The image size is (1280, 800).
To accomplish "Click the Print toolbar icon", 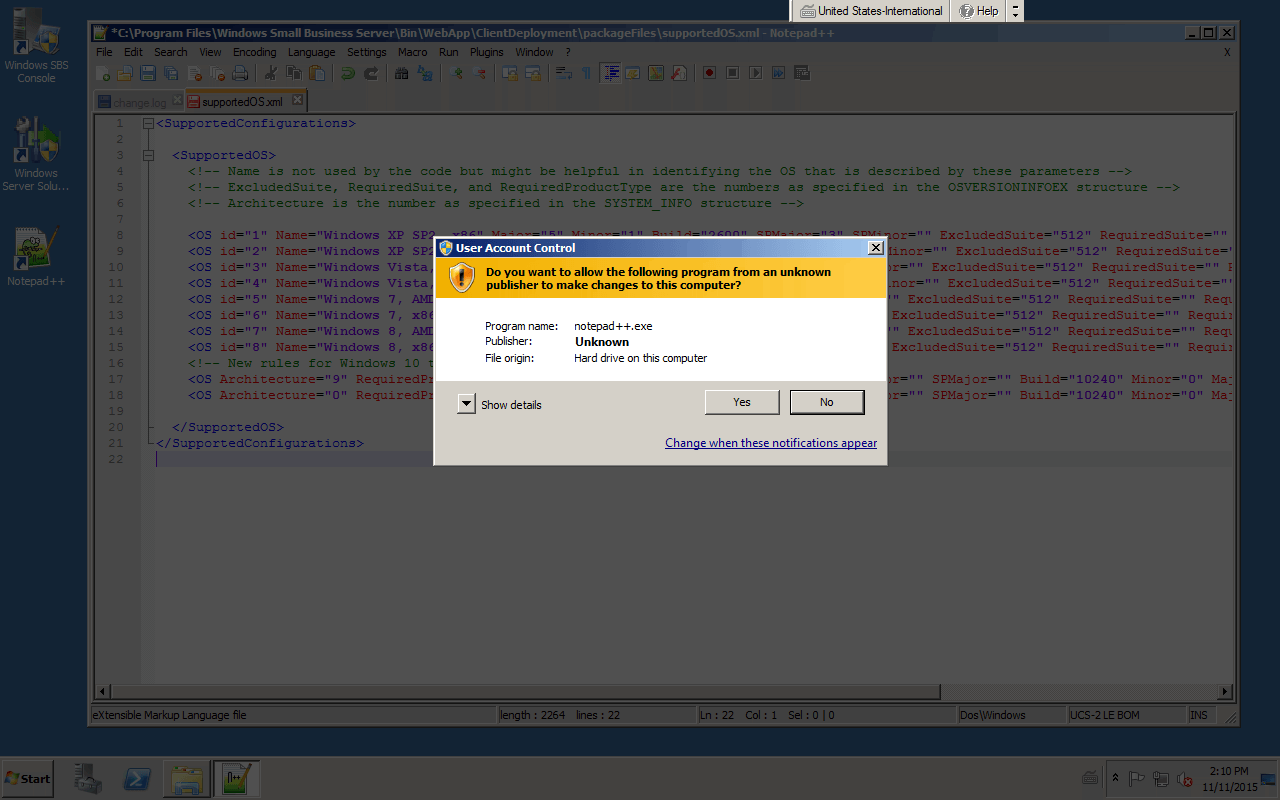I will (x=240, y=73).
